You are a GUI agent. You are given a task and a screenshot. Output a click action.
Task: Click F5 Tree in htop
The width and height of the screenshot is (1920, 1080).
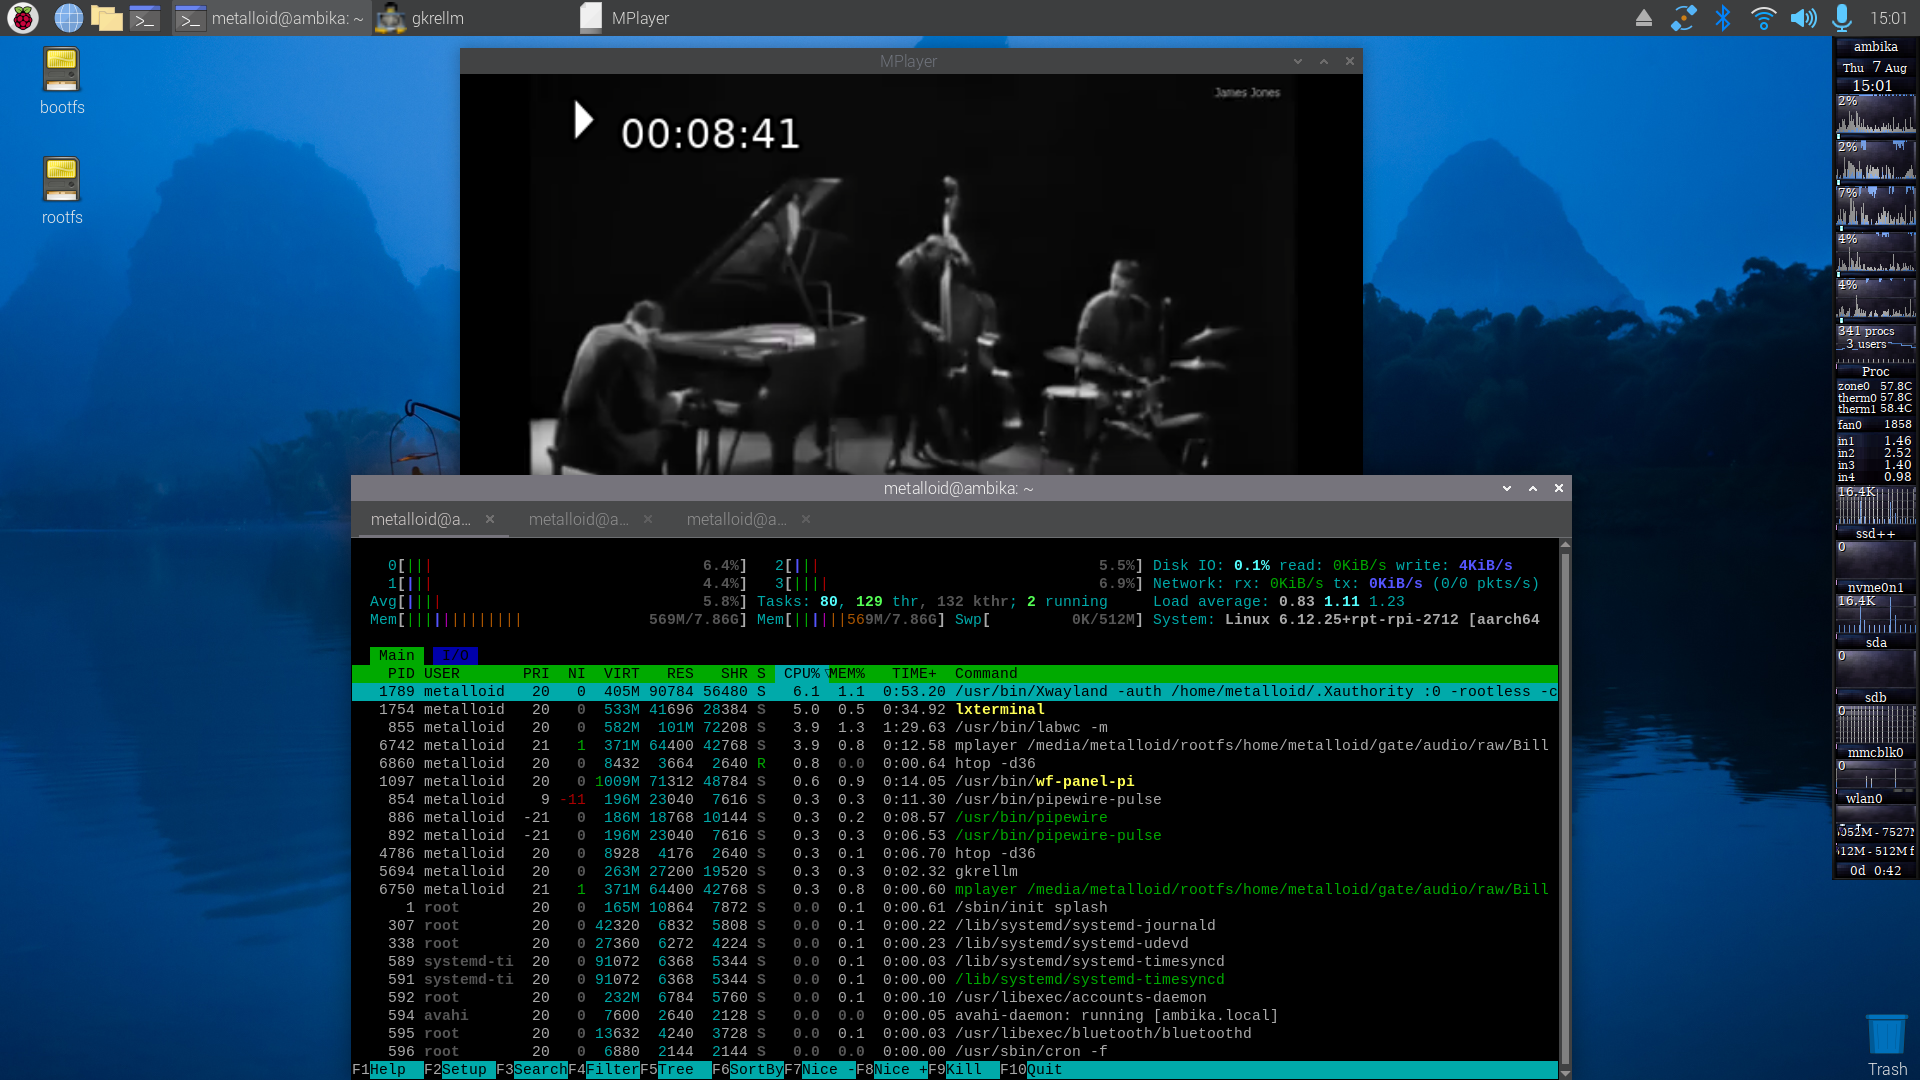coord(676,1070)
